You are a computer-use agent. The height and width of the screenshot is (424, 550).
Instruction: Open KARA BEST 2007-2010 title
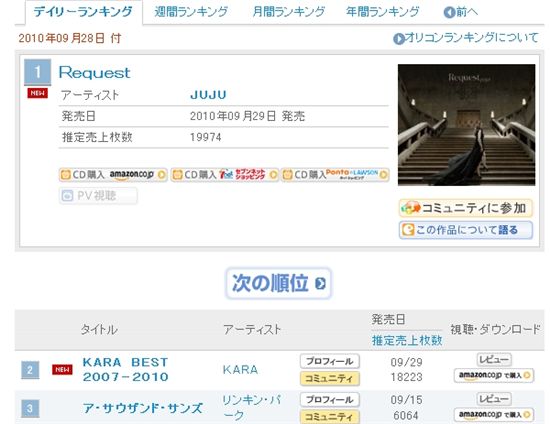coord(126,369)
